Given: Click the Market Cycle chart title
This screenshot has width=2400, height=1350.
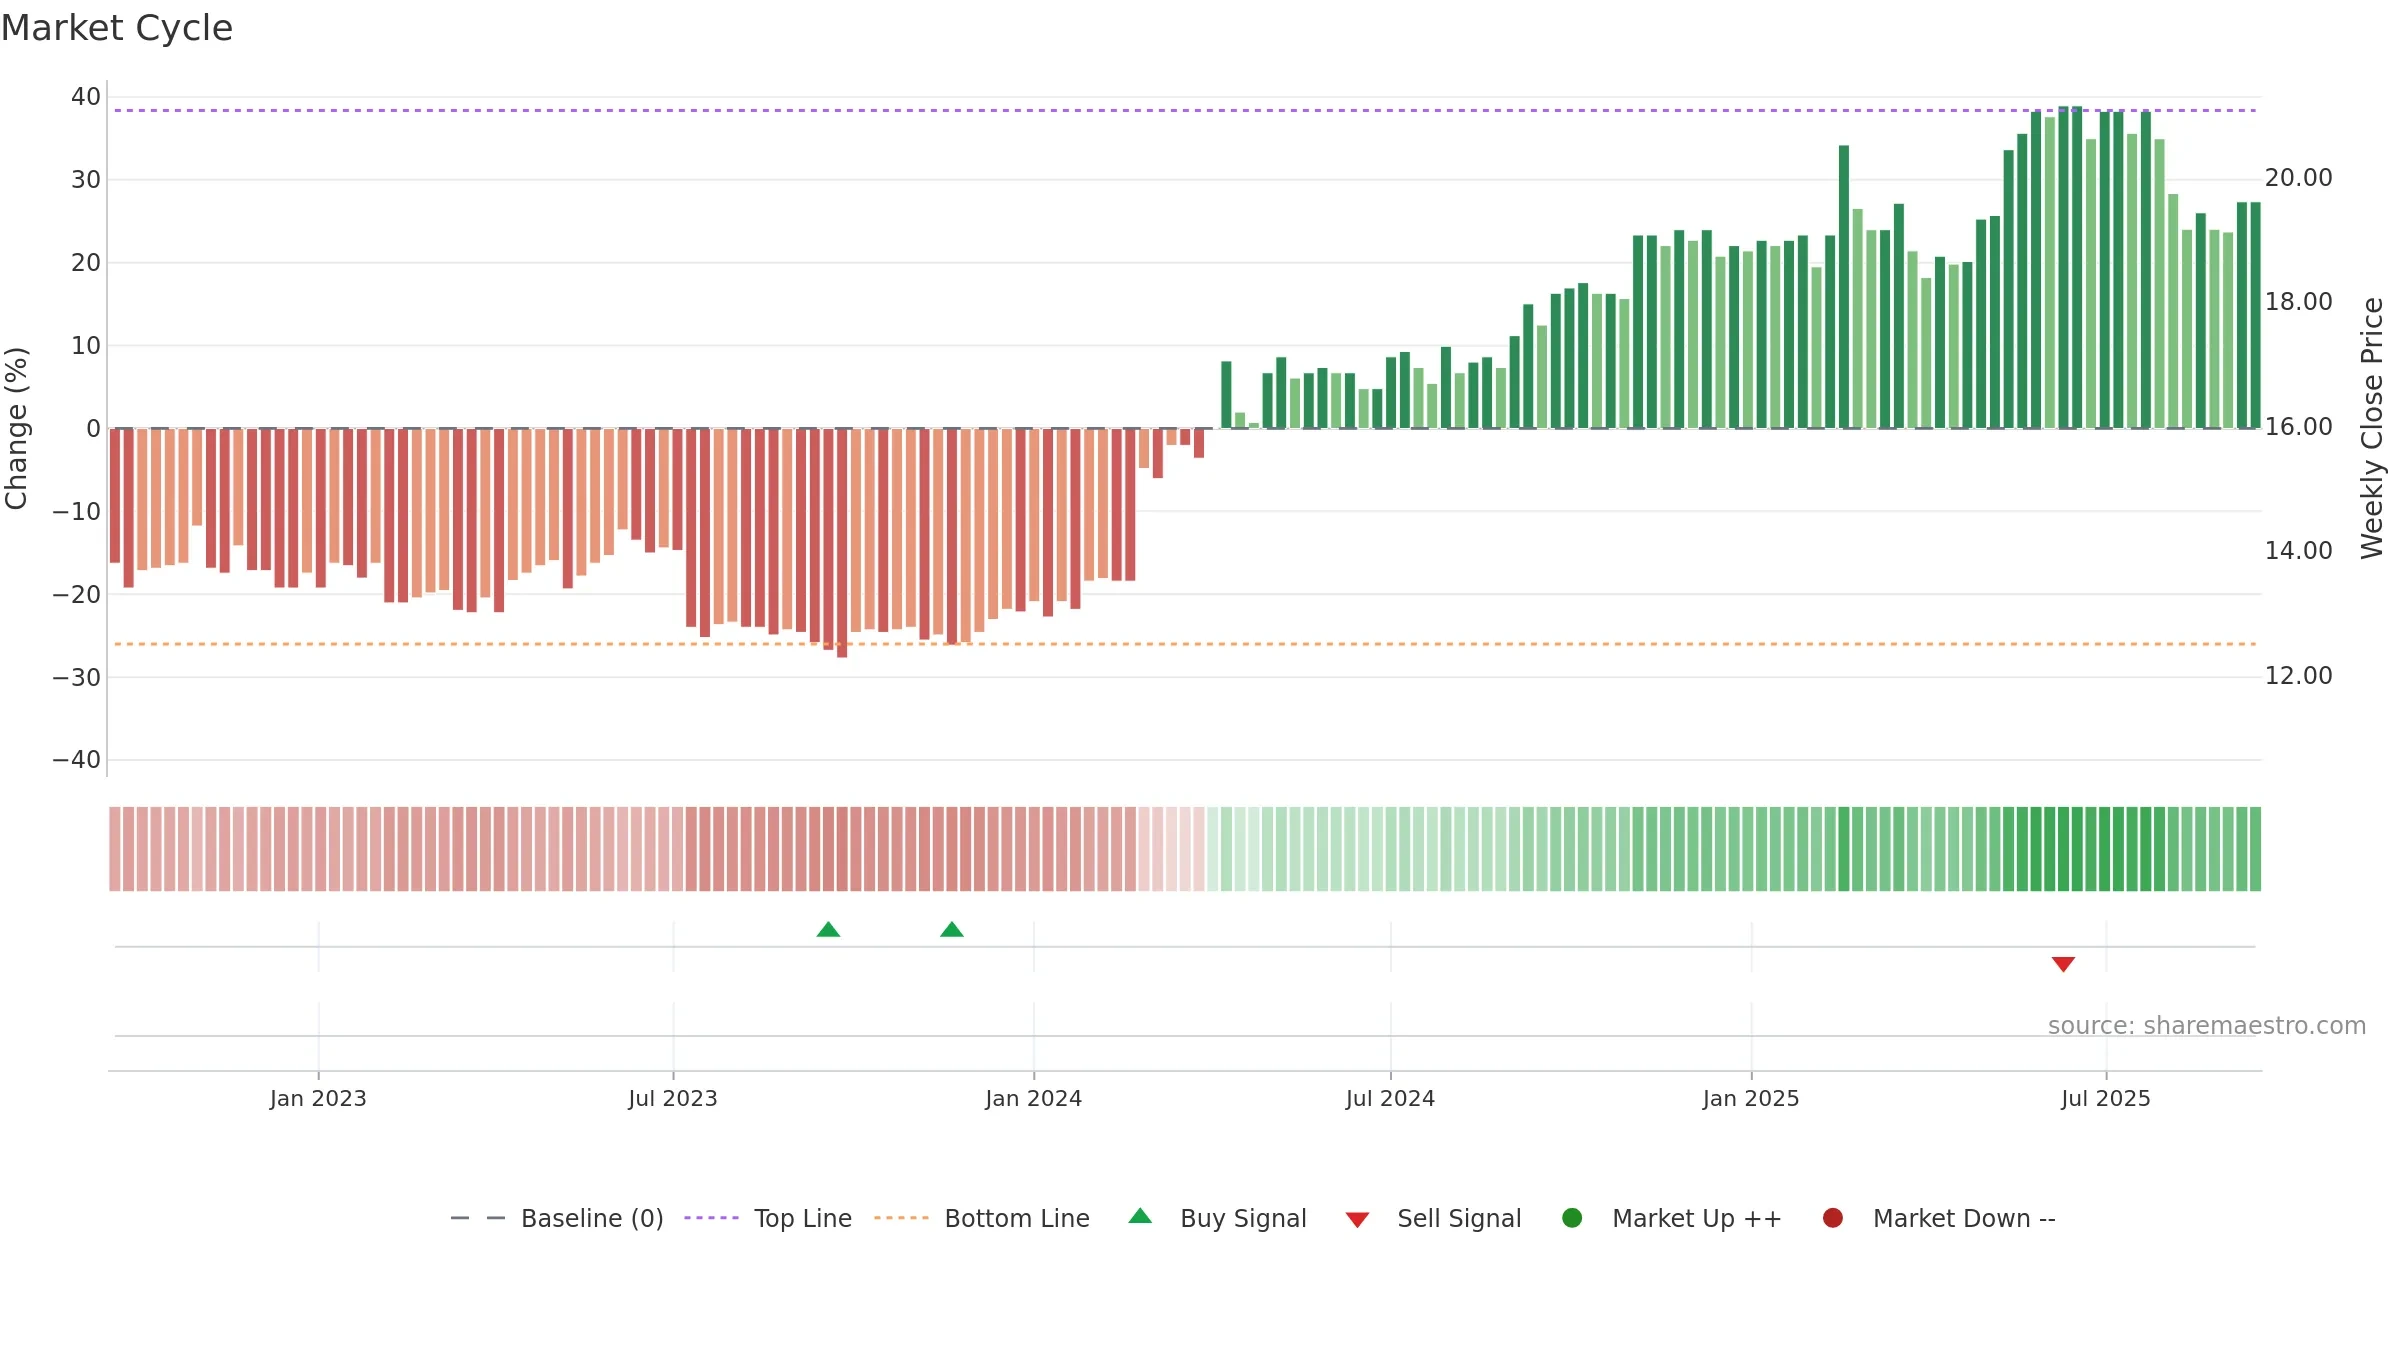Looking at the screenshot, I should coord(117,28).
